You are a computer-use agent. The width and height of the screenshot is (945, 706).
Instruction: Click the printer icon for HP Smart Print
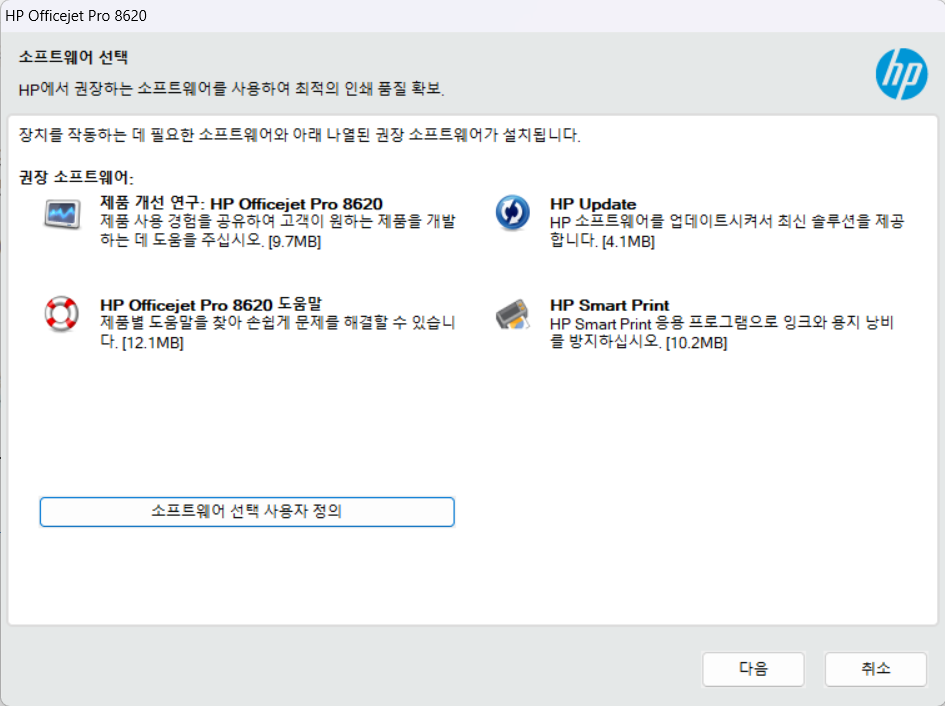[512, 314]
